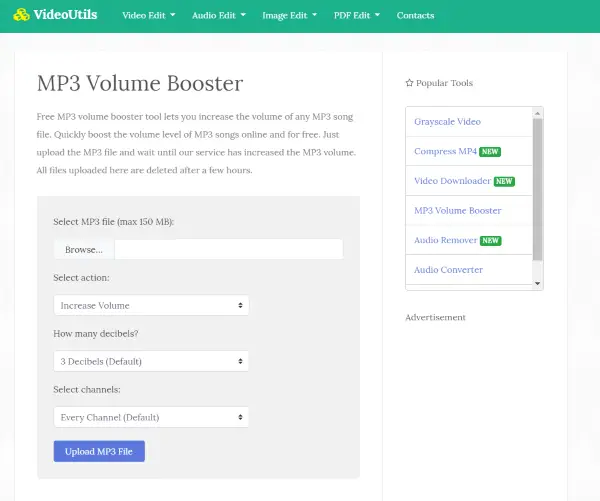Open the Audio Edit menu

tap(218, 15)
